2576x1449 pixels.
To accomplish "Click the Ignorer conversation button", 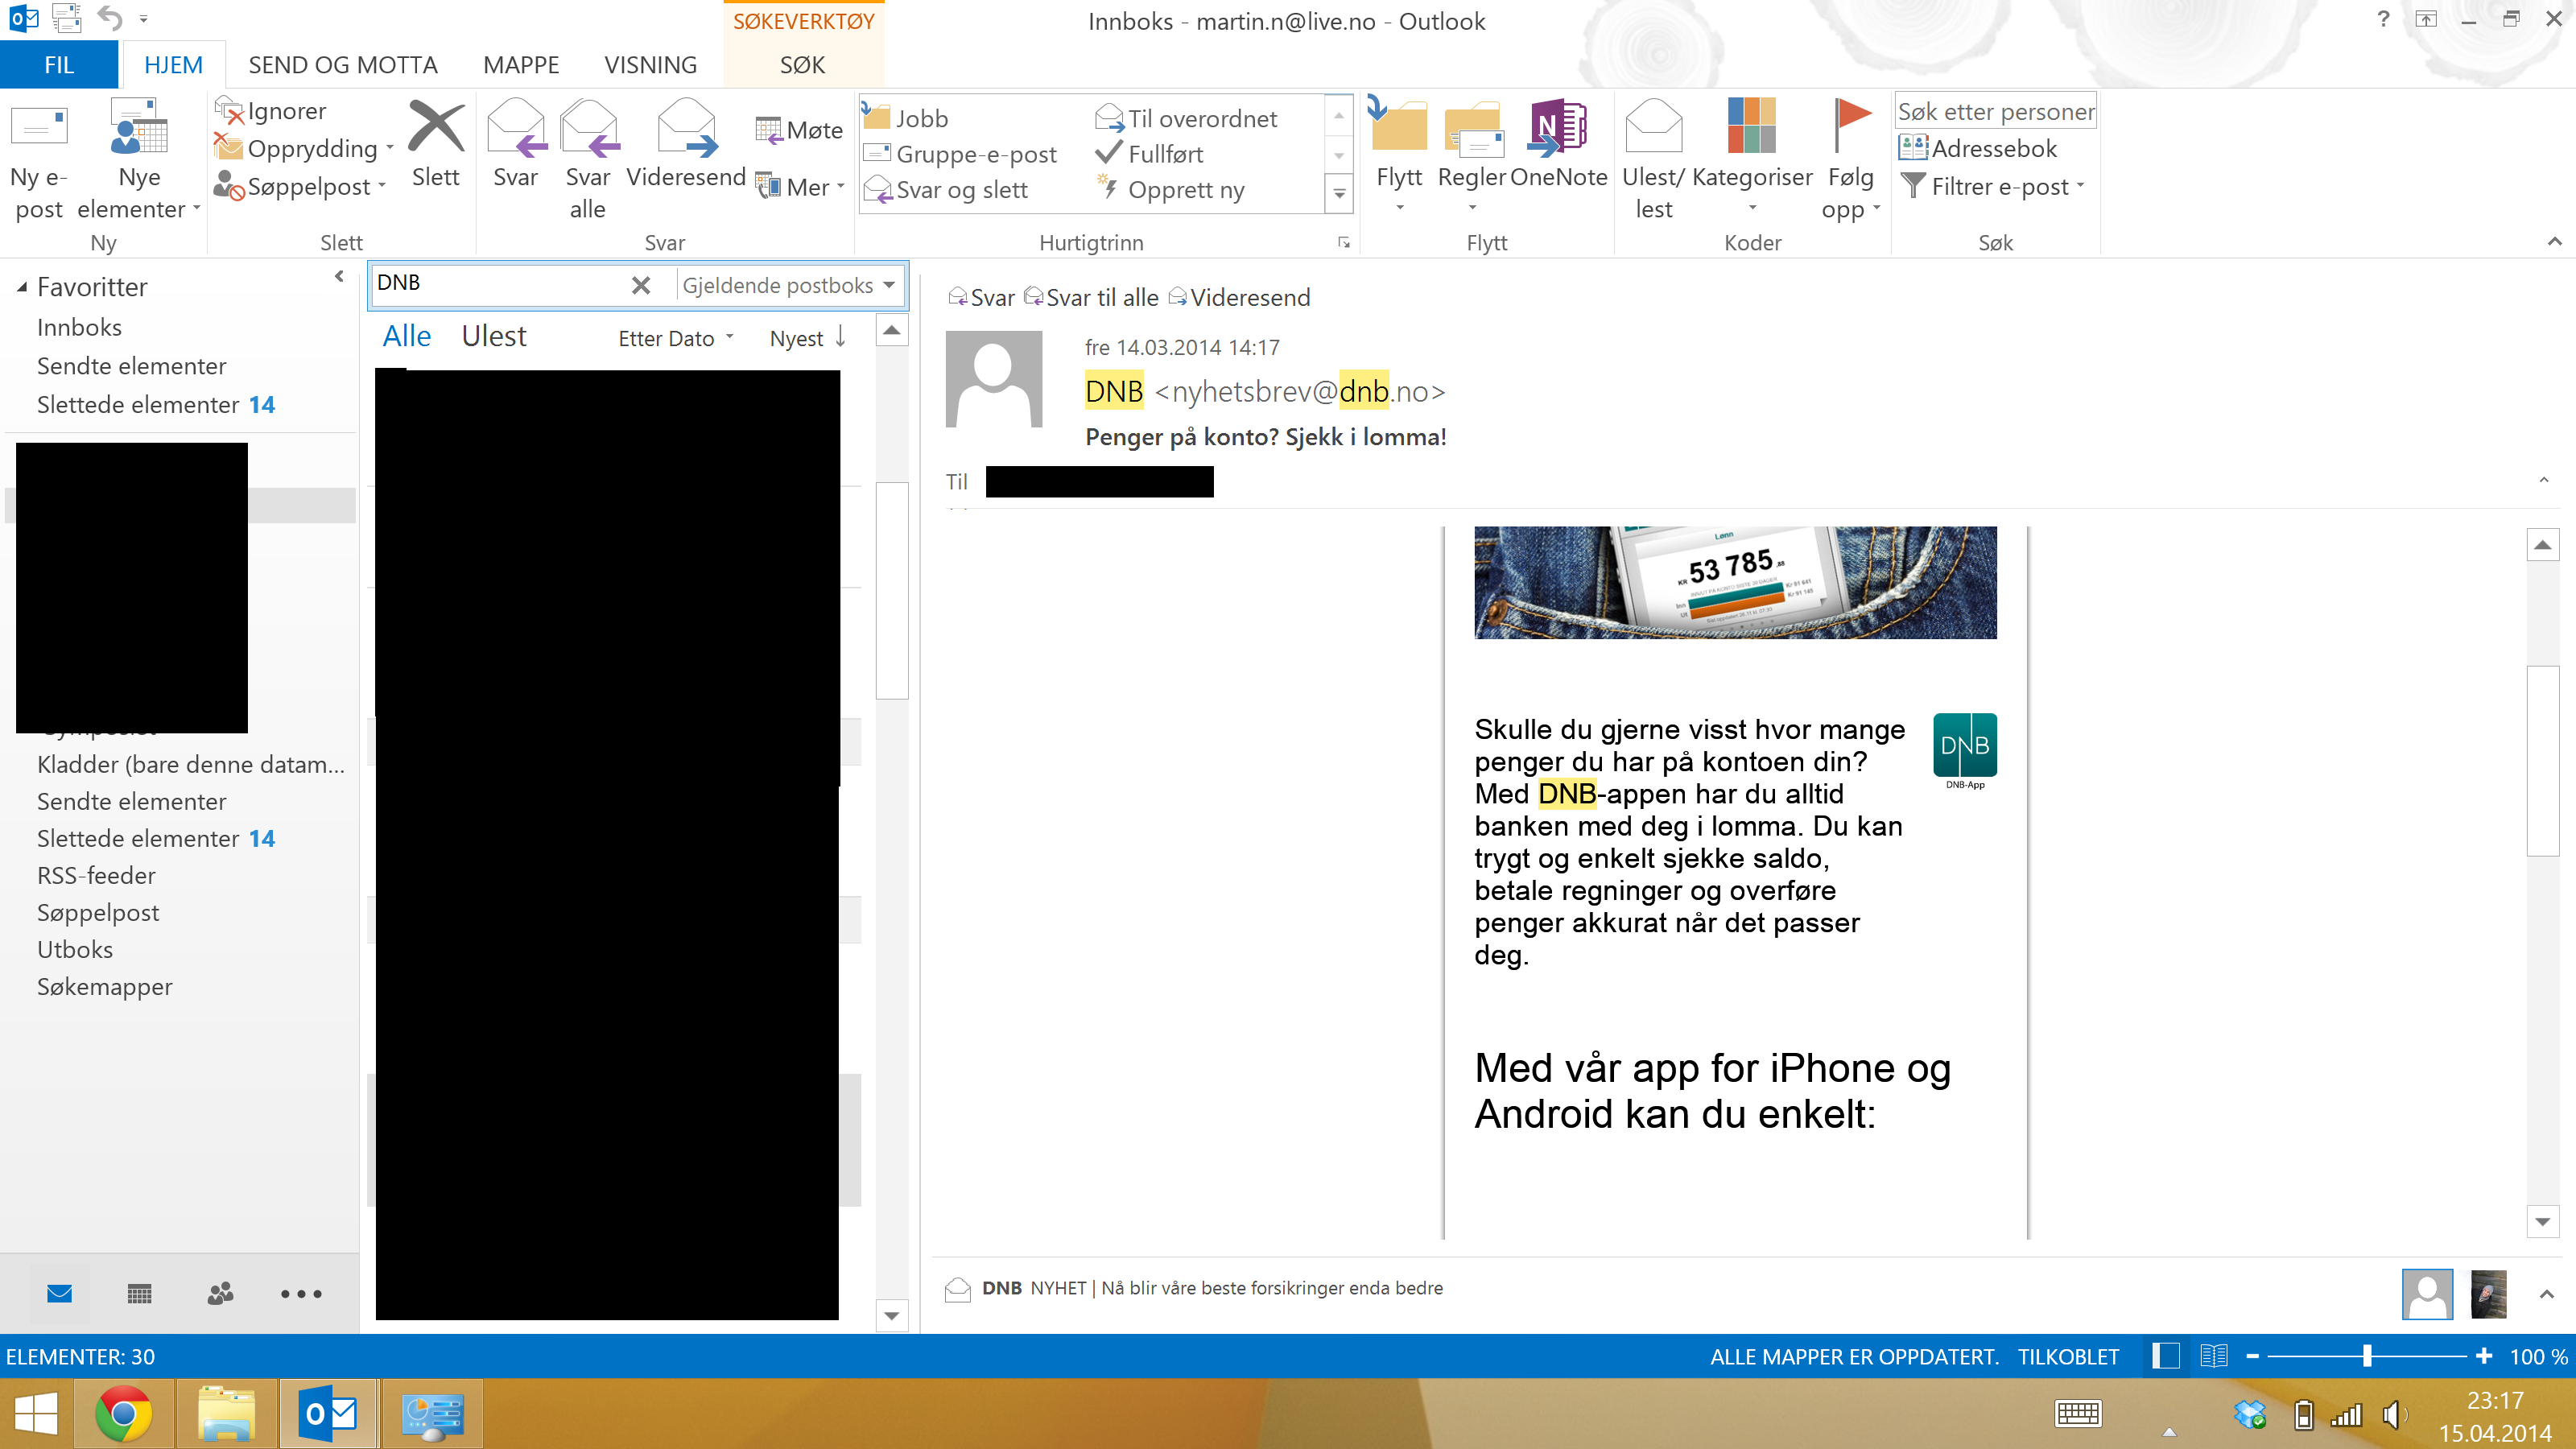I will pyautogui.click(x=271, y=111).
